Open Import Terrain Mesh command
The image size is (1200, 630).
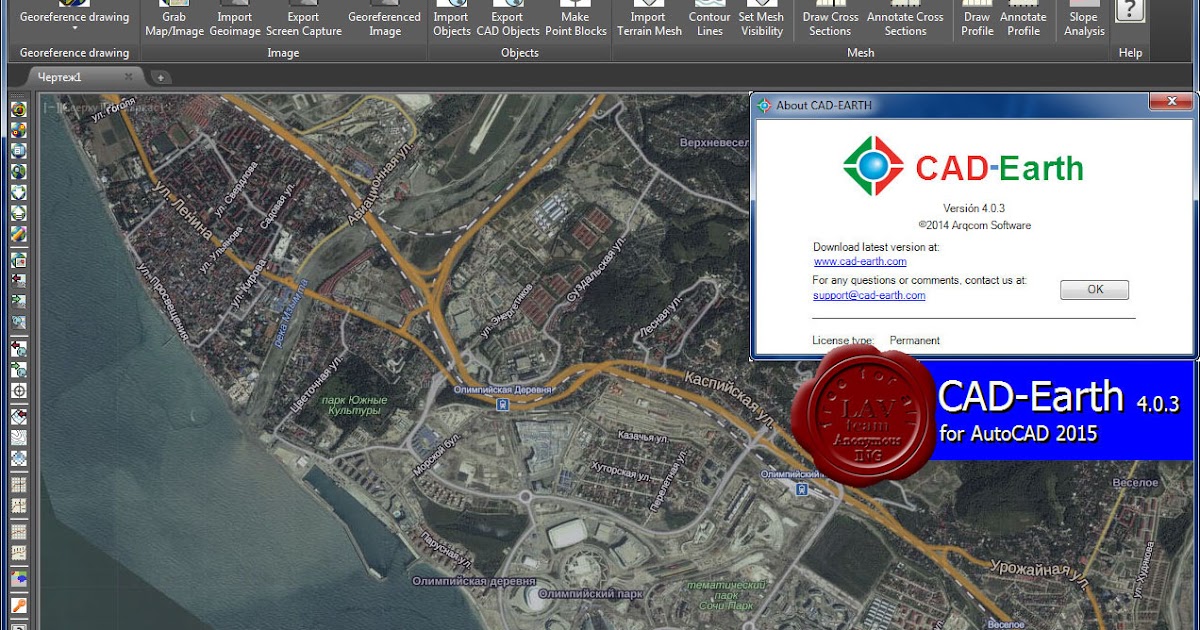point(648,20)
